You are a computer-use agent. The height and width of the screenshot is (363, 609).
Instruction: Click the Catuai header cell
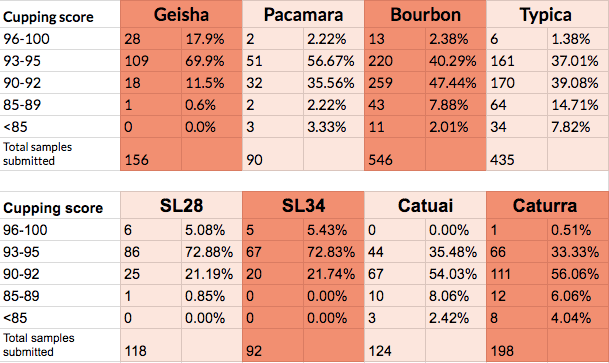(x=425, y=205)
